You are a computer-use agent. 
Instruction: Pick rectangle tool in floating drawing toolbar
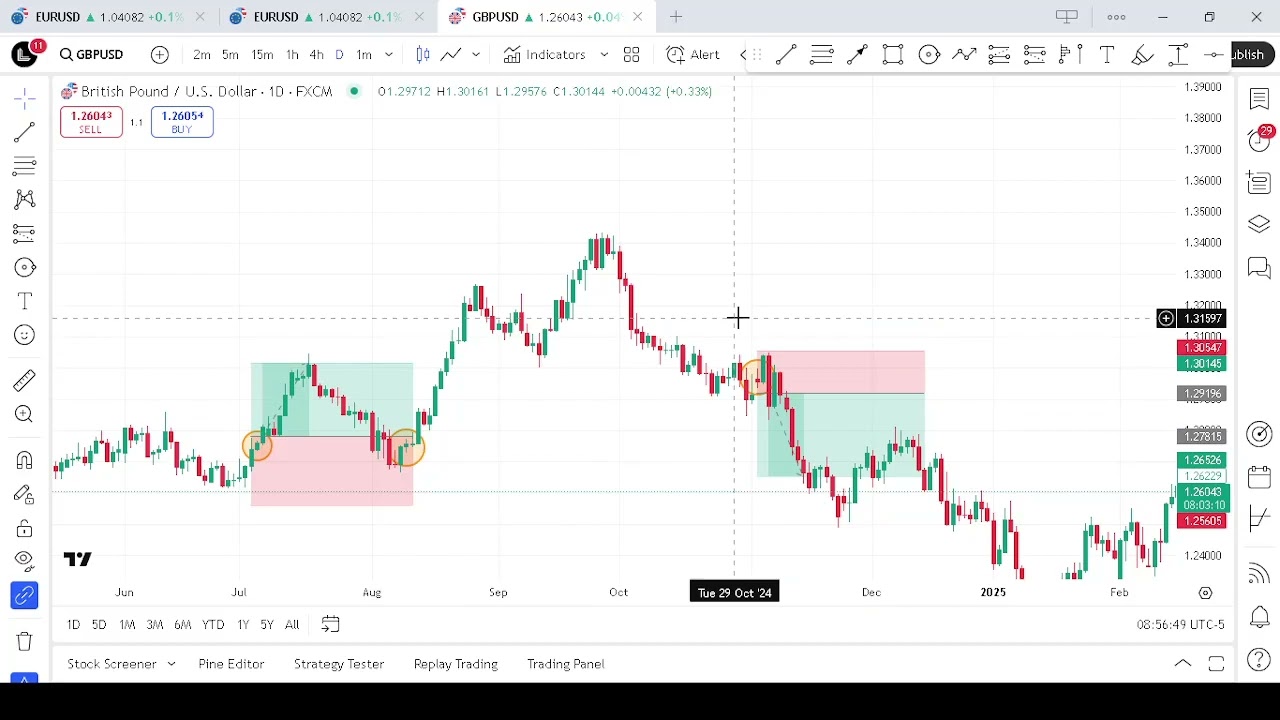893,55
